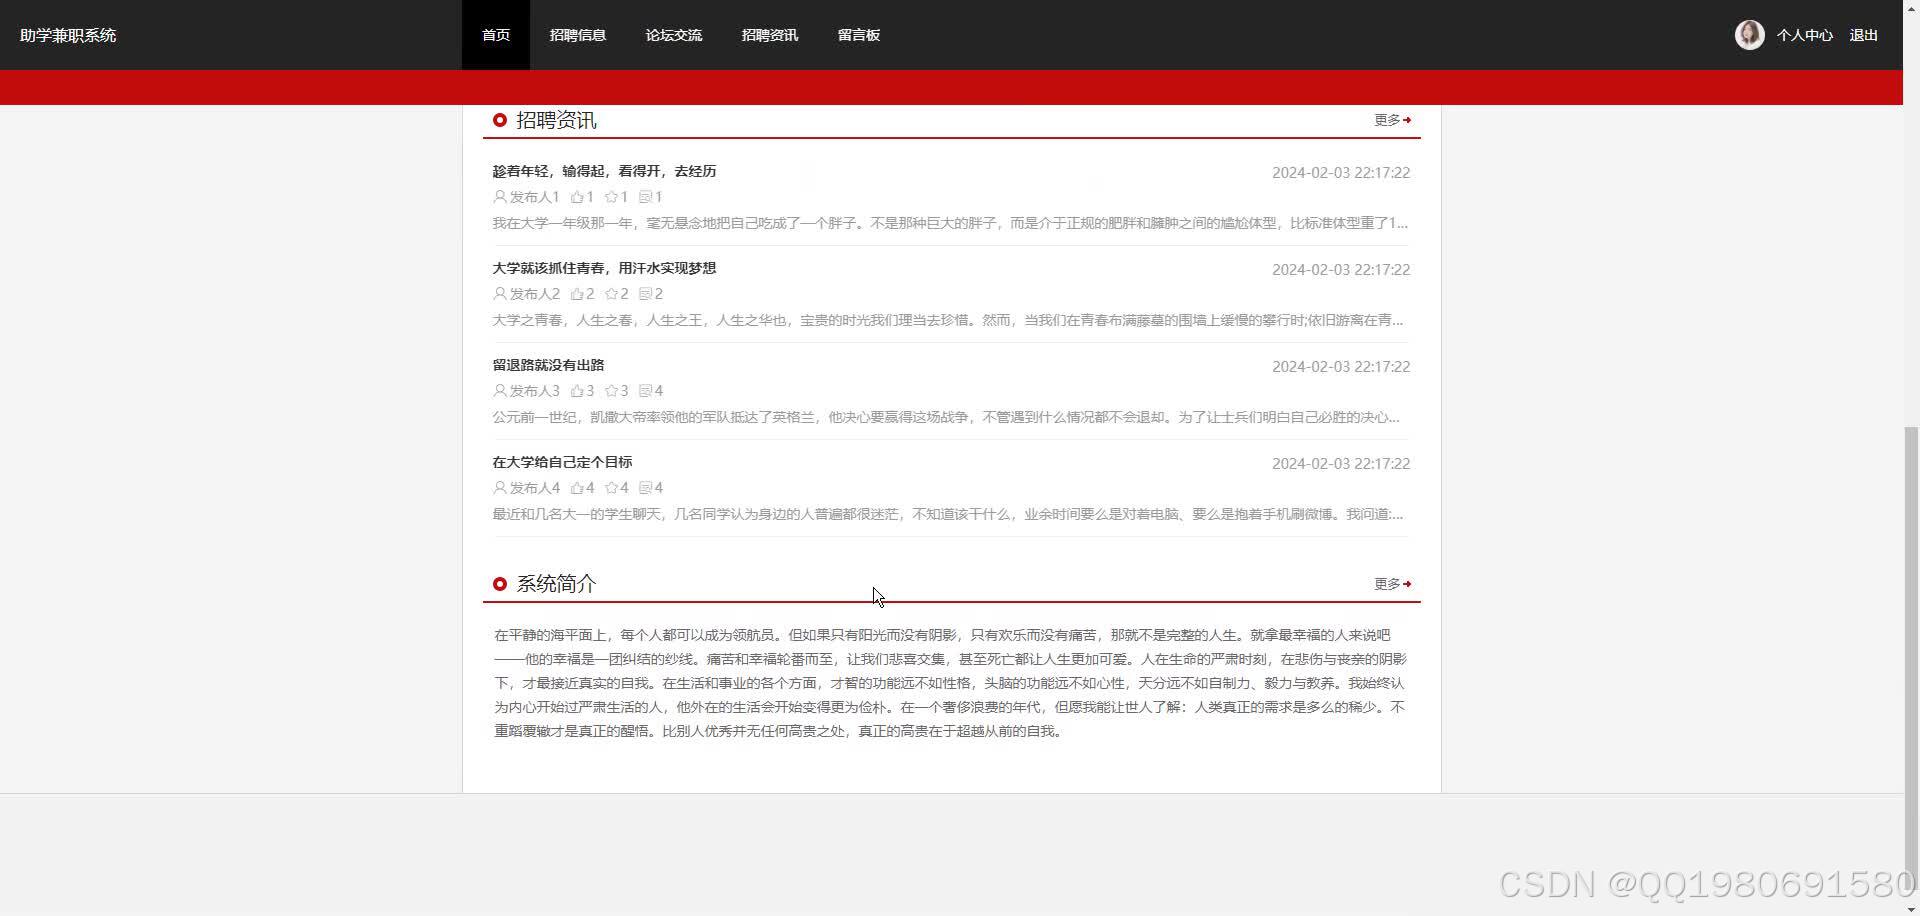Click star icon in 发布人1 row
The image size is (1920, 916).
611,197
